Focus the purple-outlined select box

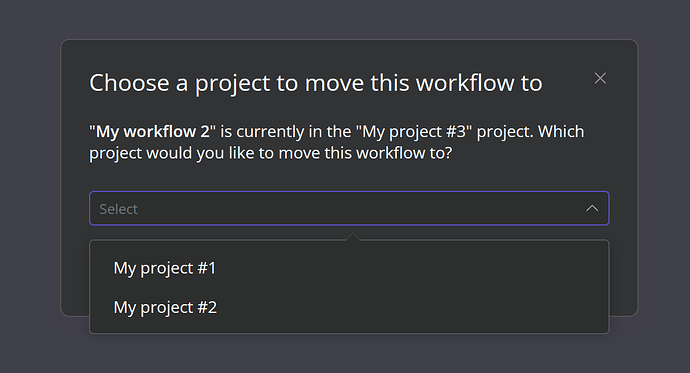349,208
